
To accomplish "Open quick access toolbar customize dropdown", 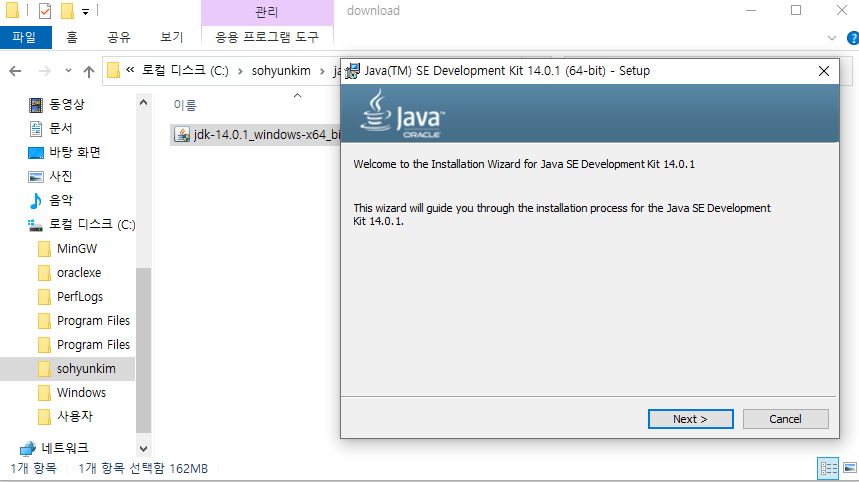I will (85, 11).
